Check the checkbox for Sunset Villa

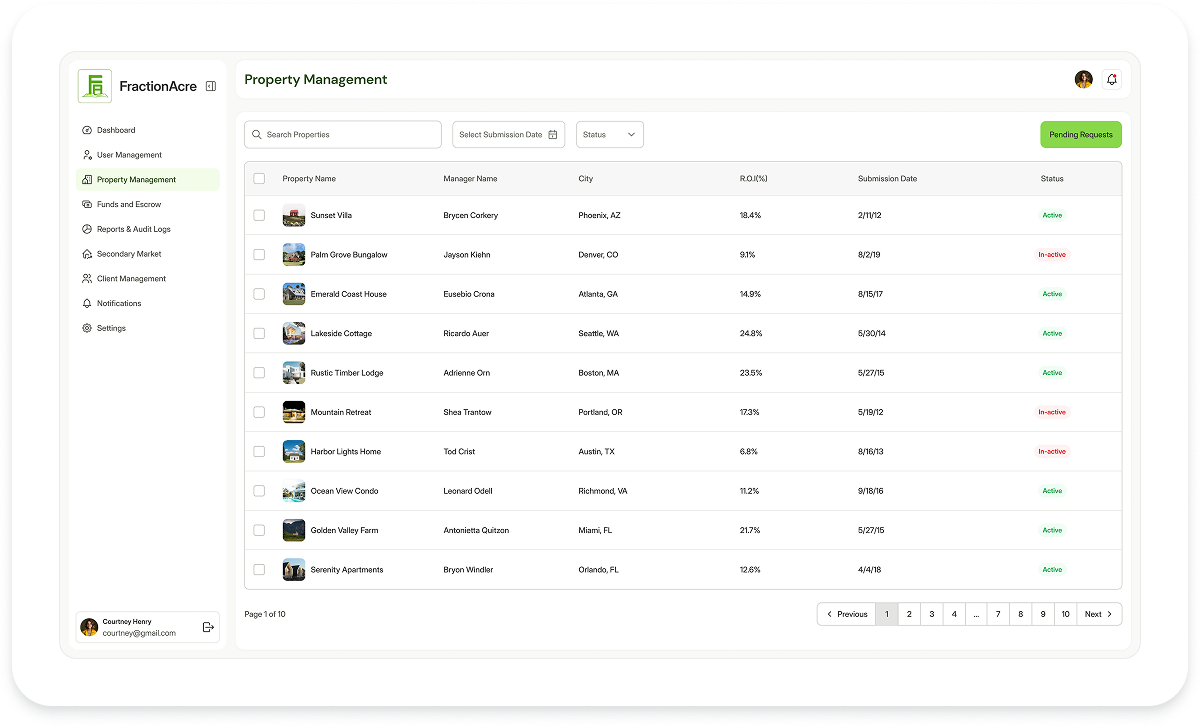(260, 215)
